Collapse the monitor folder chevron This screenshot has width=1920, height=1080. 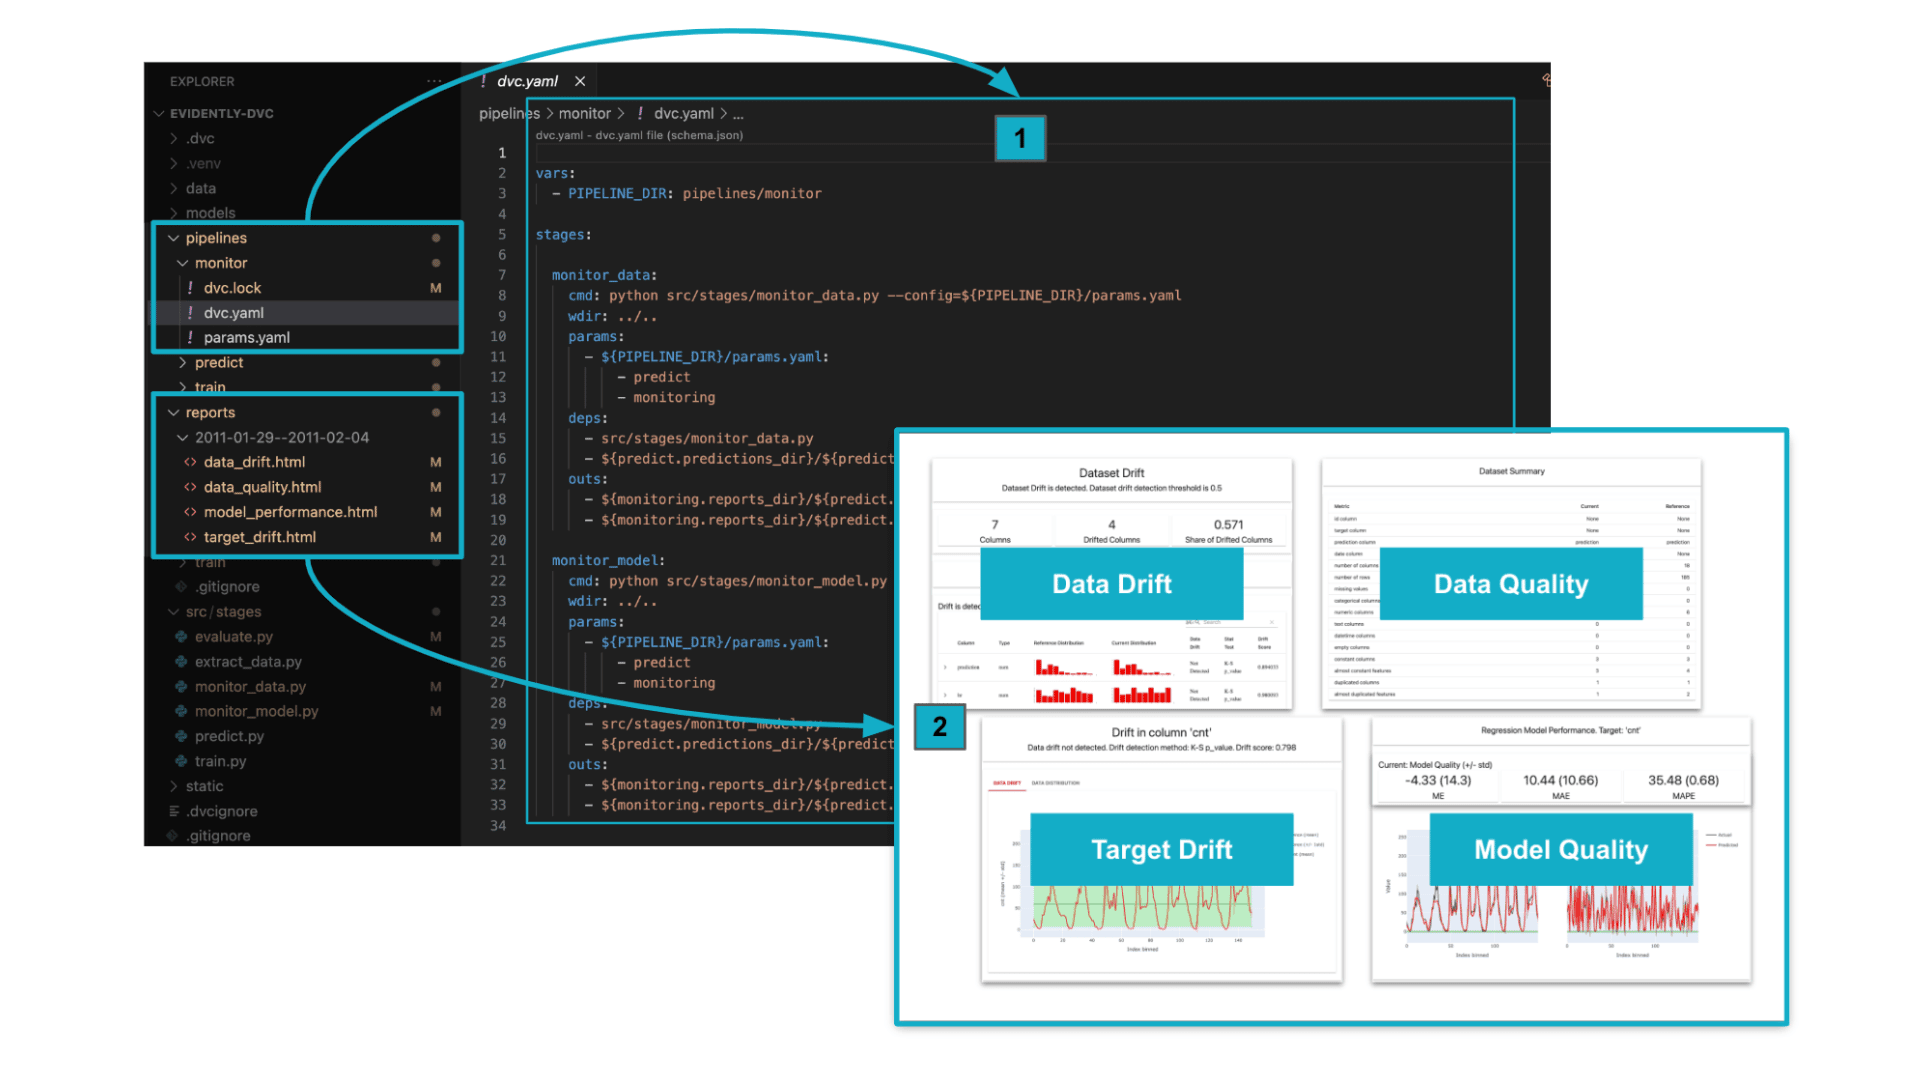tap(183, 263)
